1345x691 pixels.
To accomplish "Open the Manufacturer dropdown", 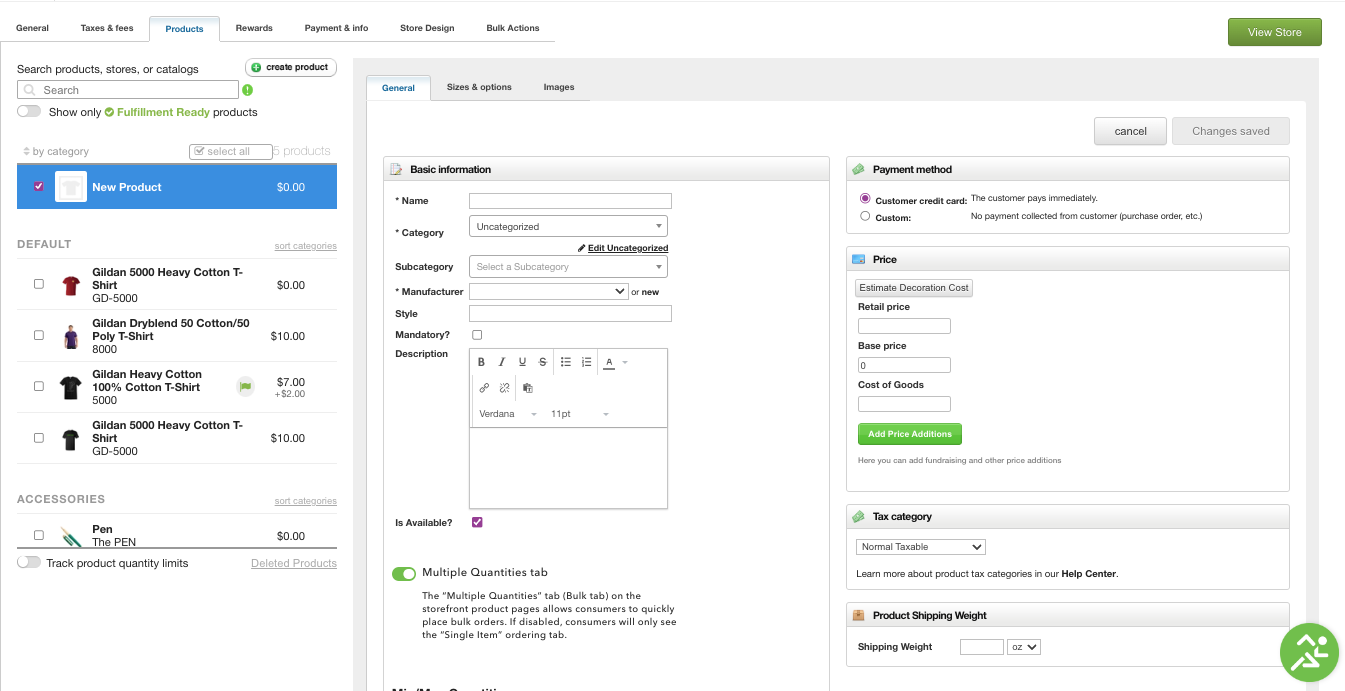I will tap(548, 291).
